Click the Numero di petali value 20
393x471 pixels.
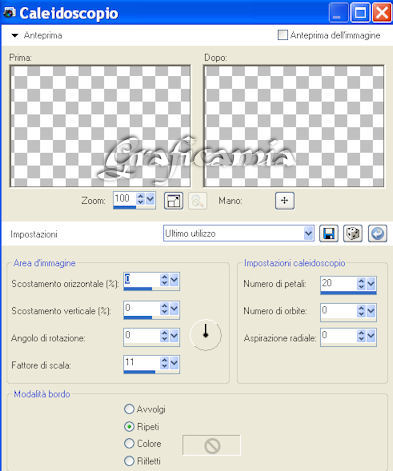(x=327, y=283)
